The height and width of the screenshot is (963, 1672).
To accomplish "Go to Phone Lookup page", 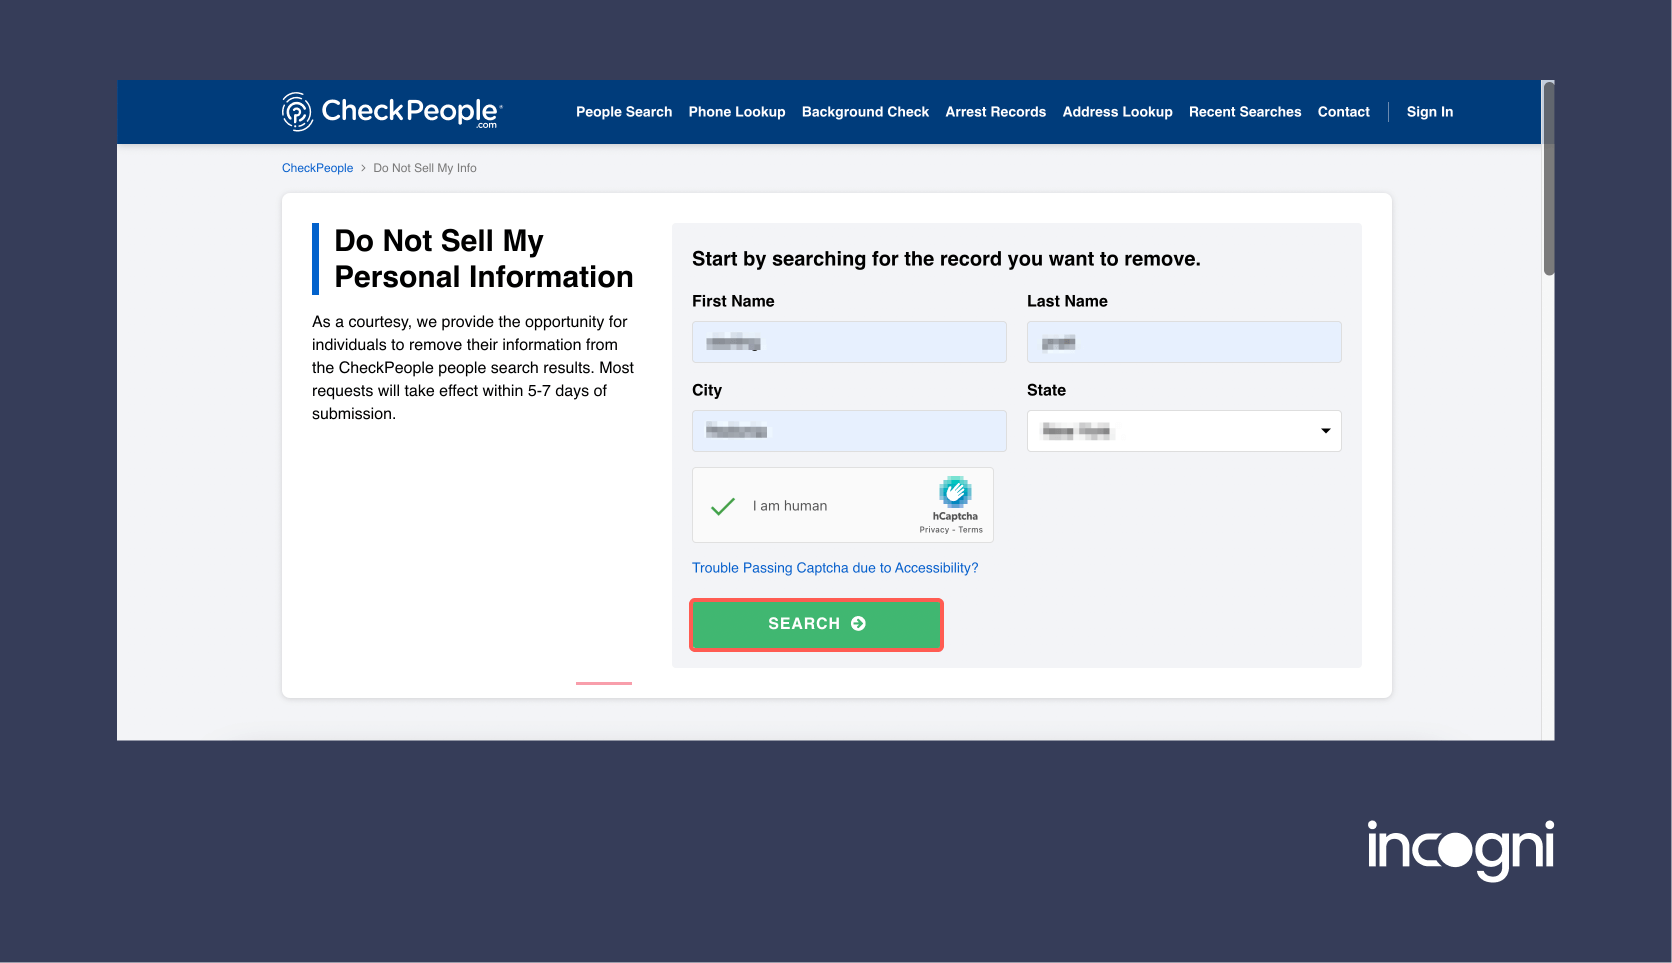I will [x=737, y=112].
